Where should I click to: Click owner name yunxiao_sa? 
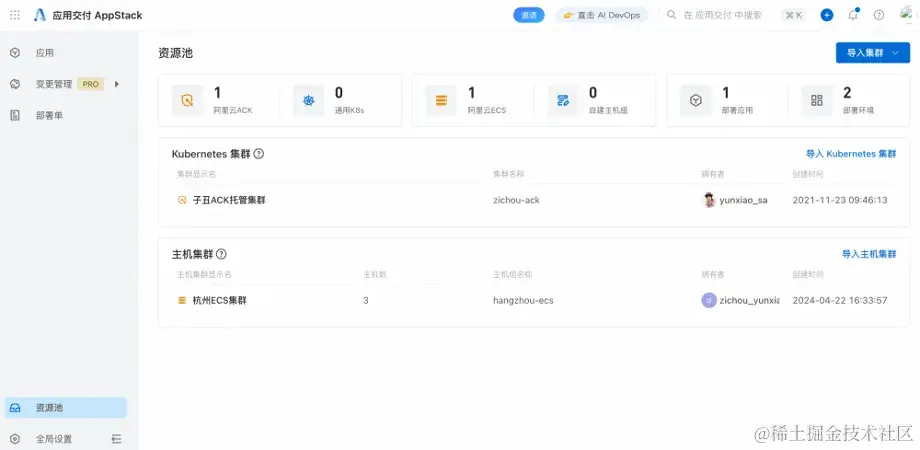[x=743, y=200]
